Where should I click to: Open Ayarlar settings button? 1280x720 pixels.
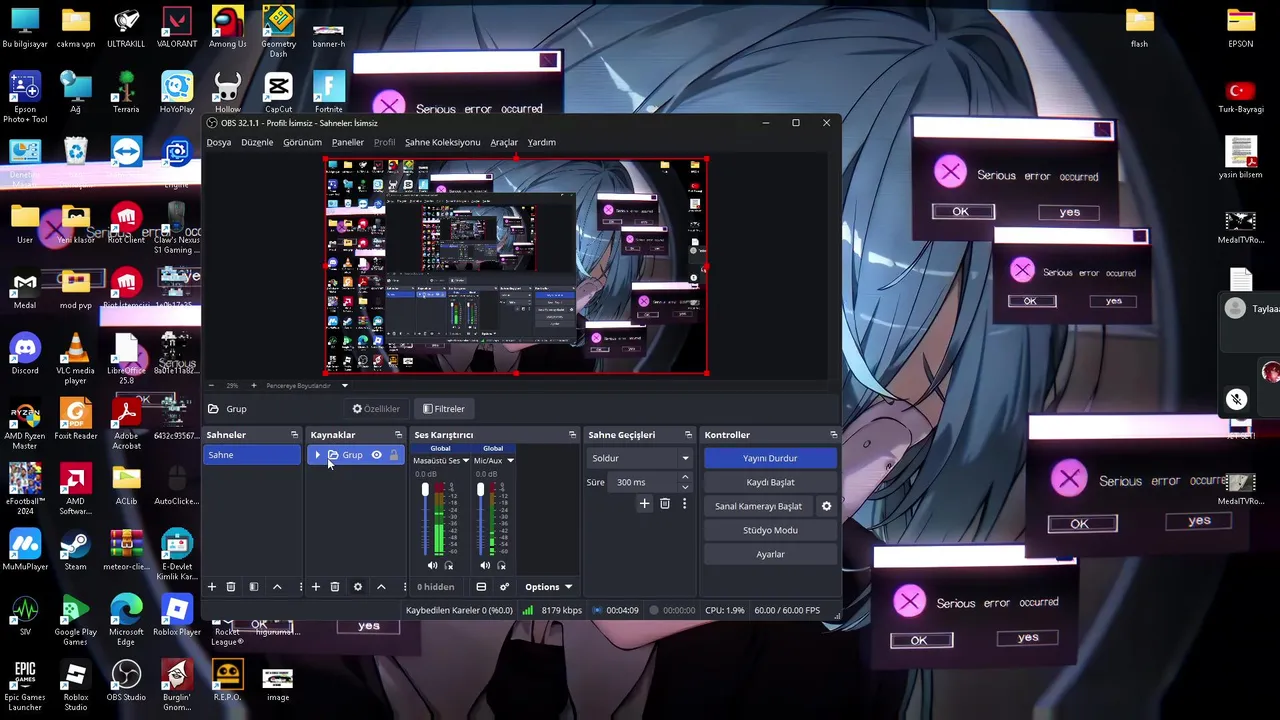pyautogui.click(x=770, y=554)
